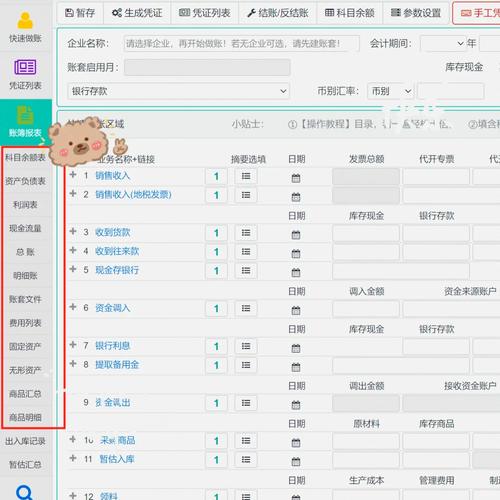The image size is (500, 500).
Task: Open 总账 in sidebar menu
Action: (25, 252)
